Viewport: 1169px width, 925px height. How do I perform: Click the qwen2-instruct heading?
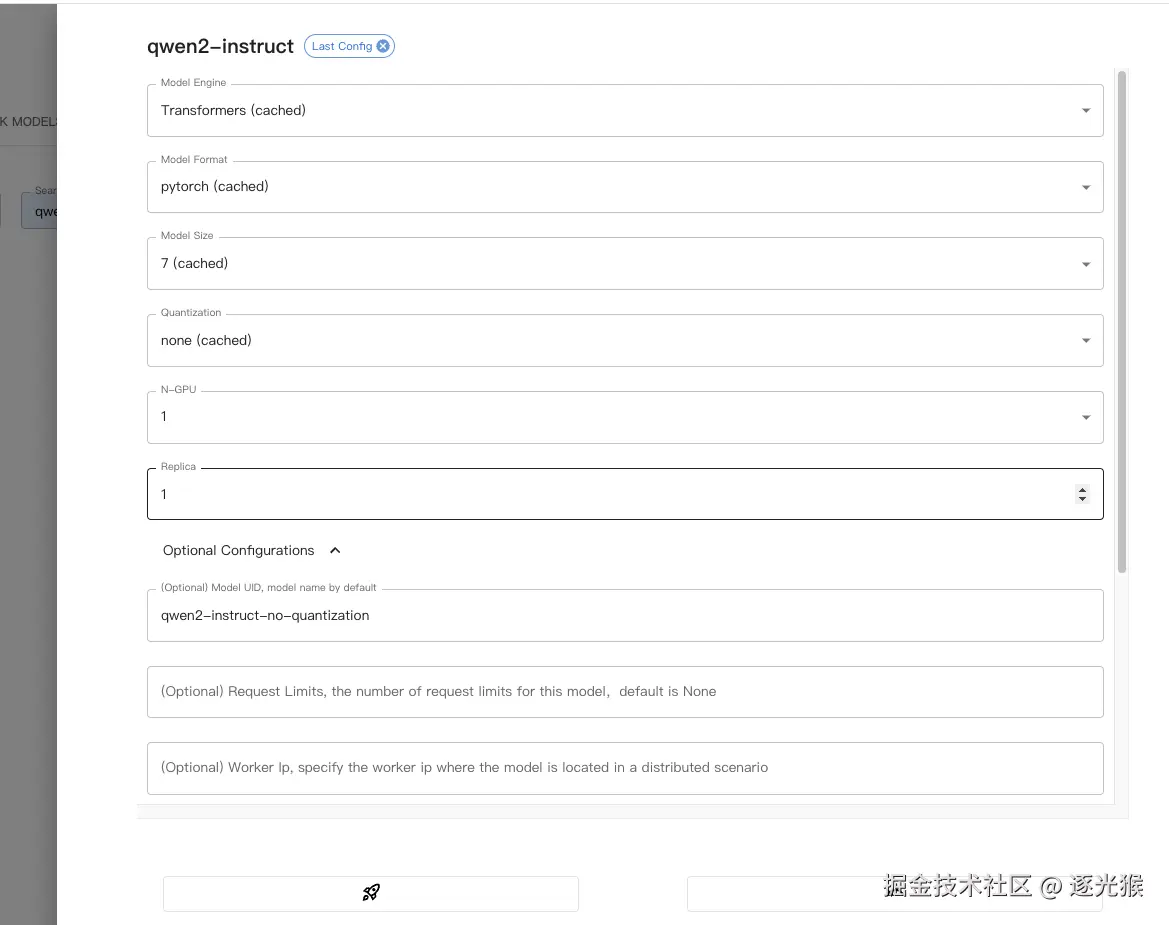tap(220, 46)
